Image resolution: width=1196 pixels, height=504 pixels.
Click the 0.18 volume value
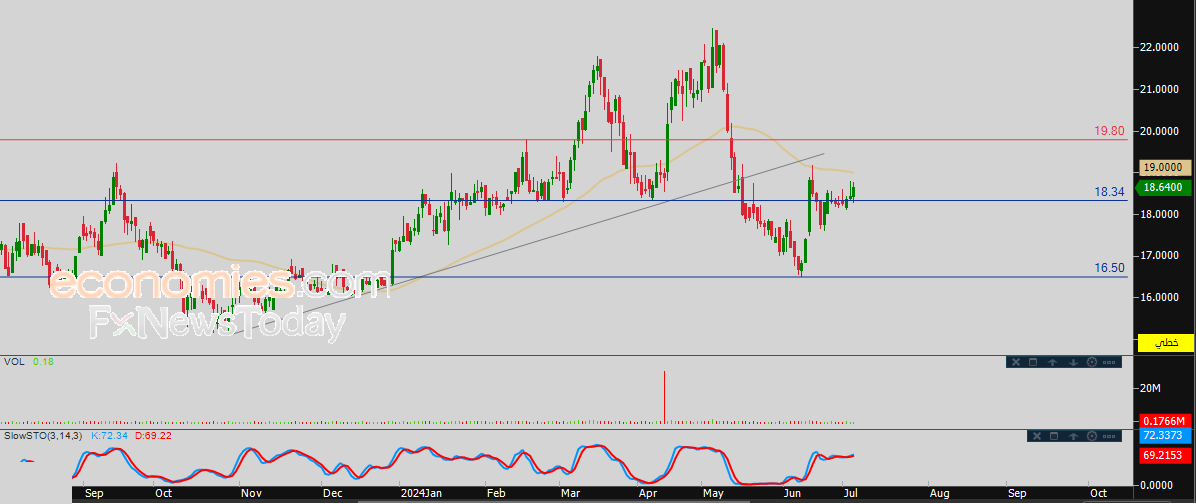tap(43, 361)
